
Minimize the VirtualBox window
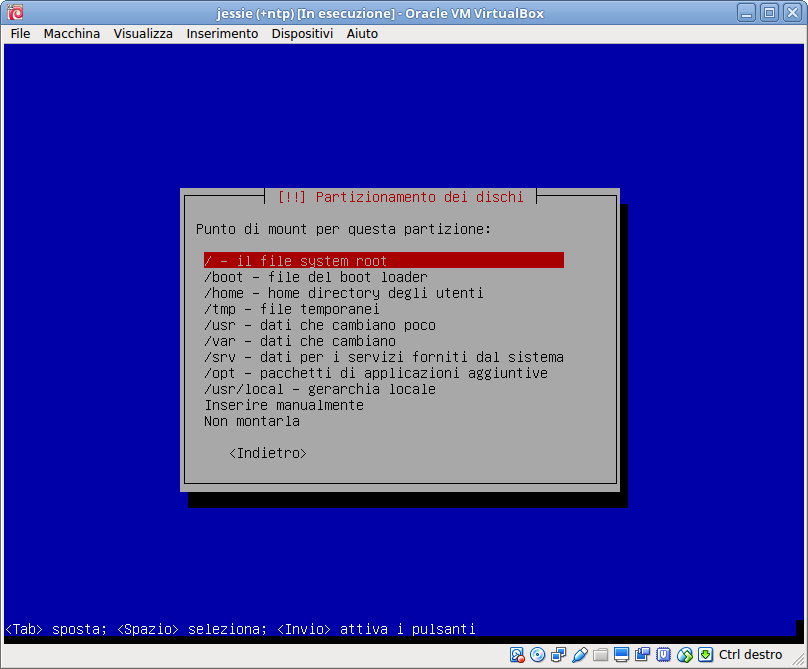pos(746,12)
